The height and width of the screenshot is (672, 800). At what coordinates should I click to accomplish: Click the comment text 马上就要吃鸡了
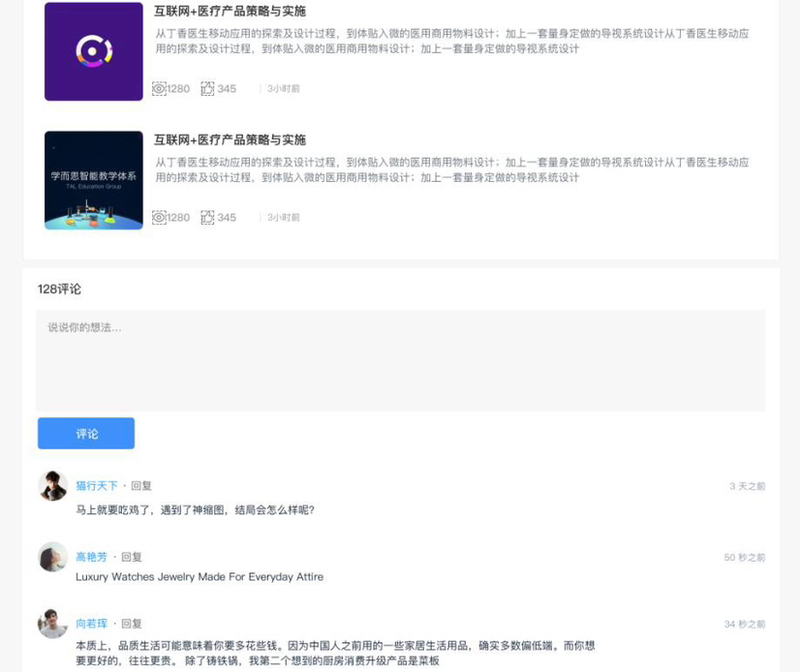(195, 510)
